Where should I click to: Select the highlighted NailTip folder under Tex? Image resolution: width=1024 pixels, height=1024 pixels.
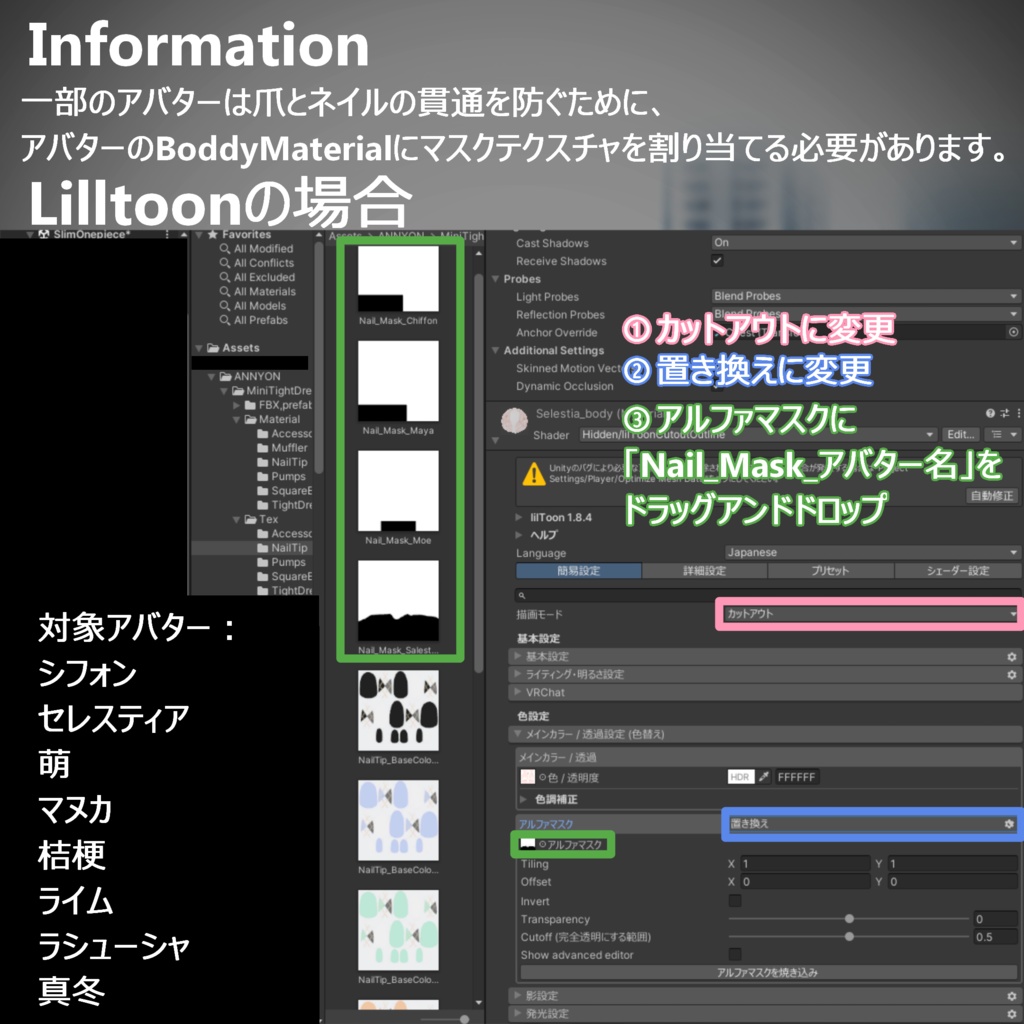[289, 548]
